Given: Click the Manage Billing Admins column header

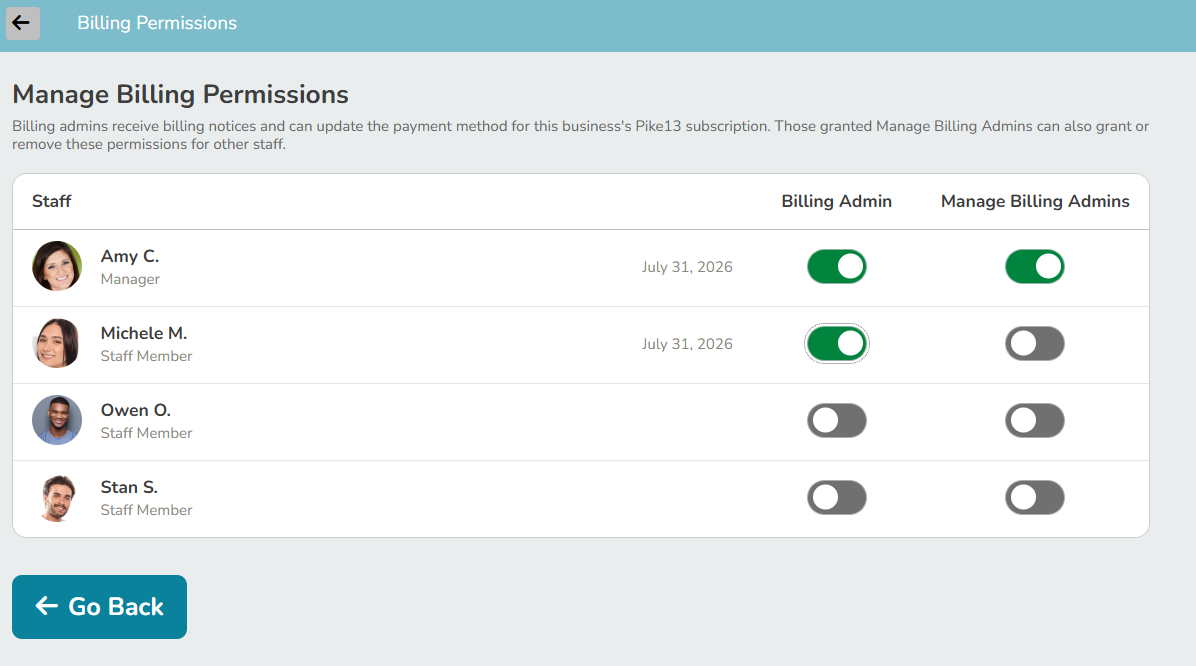Looking at the screenshot, I should coord(1035,201).
